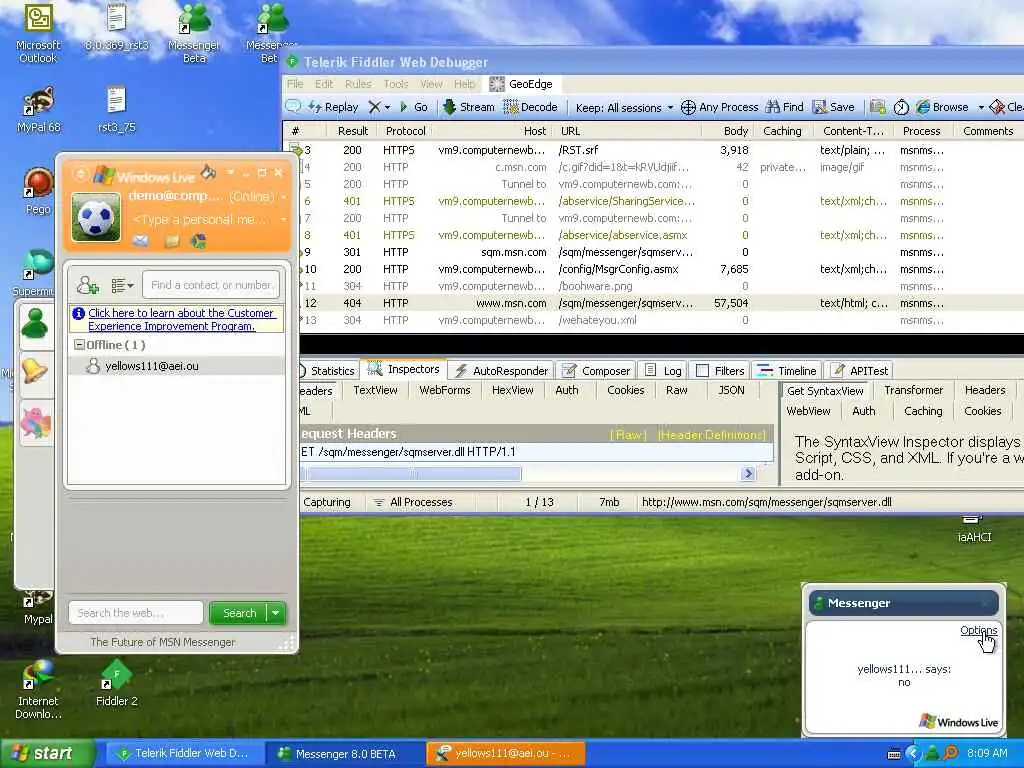Click the email envelope icon in Messenger
1024x768 pixels.
[140, 241]
